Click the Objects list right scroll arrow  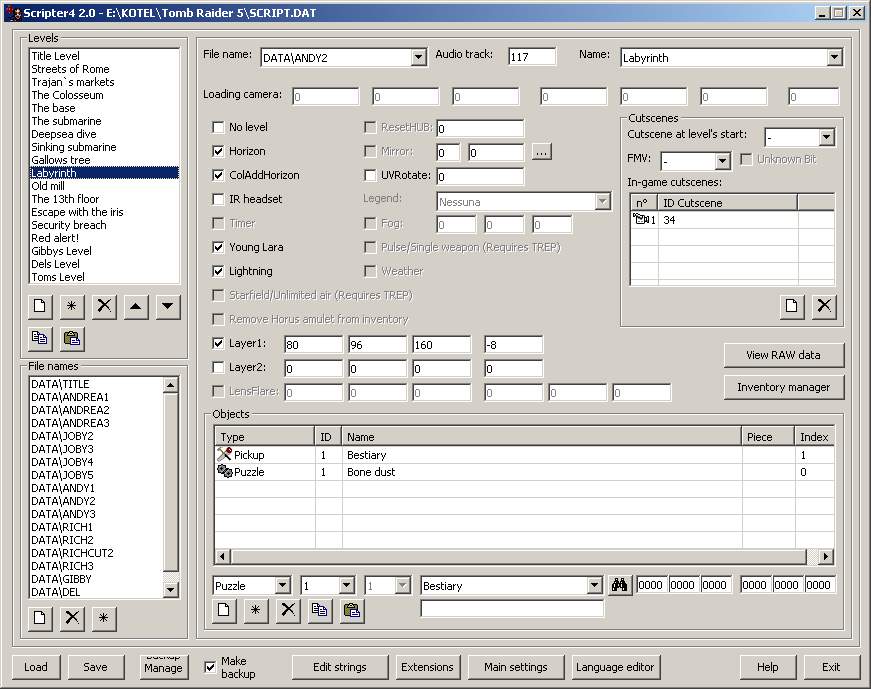click(x=826, y=556)
